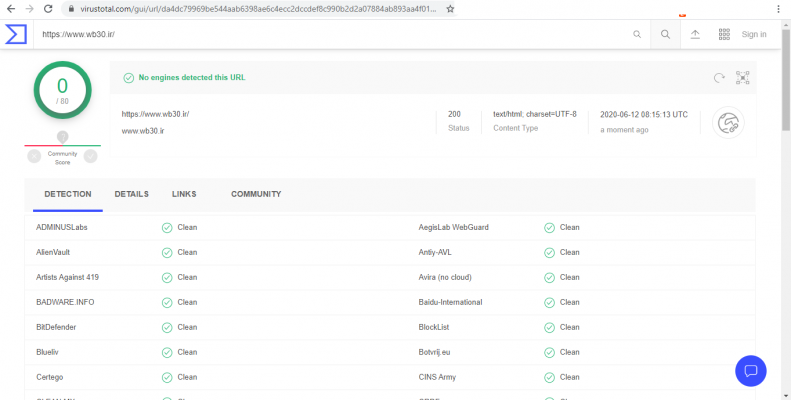Screen dimensions: 791x400
Task: Switch to the DETAILS tab
Action: click(x=132, y=194)
